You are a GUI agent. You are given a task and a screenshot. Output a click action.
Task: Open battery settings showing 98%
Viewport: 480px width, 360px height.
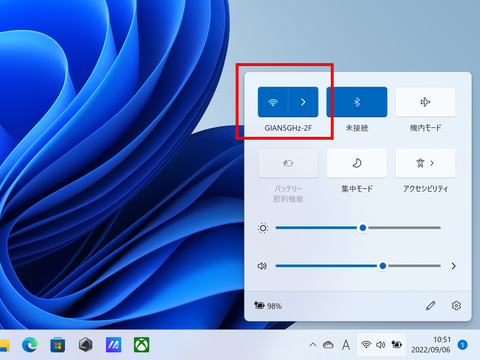point(268,305)
